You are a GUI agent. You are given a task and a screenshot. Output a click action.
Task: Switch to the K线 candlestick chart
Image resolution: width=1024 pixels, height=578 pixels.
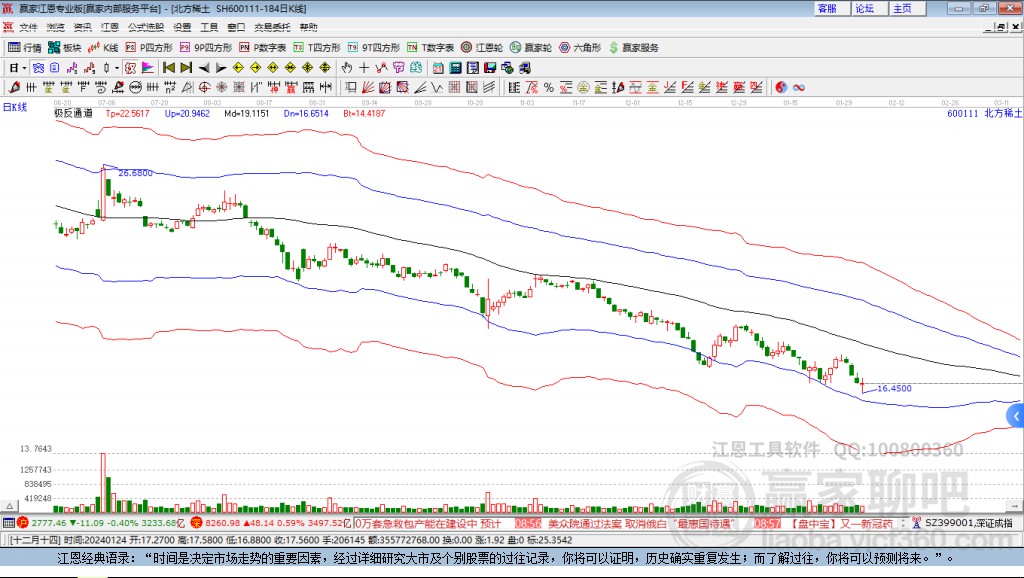coord(103,48)
